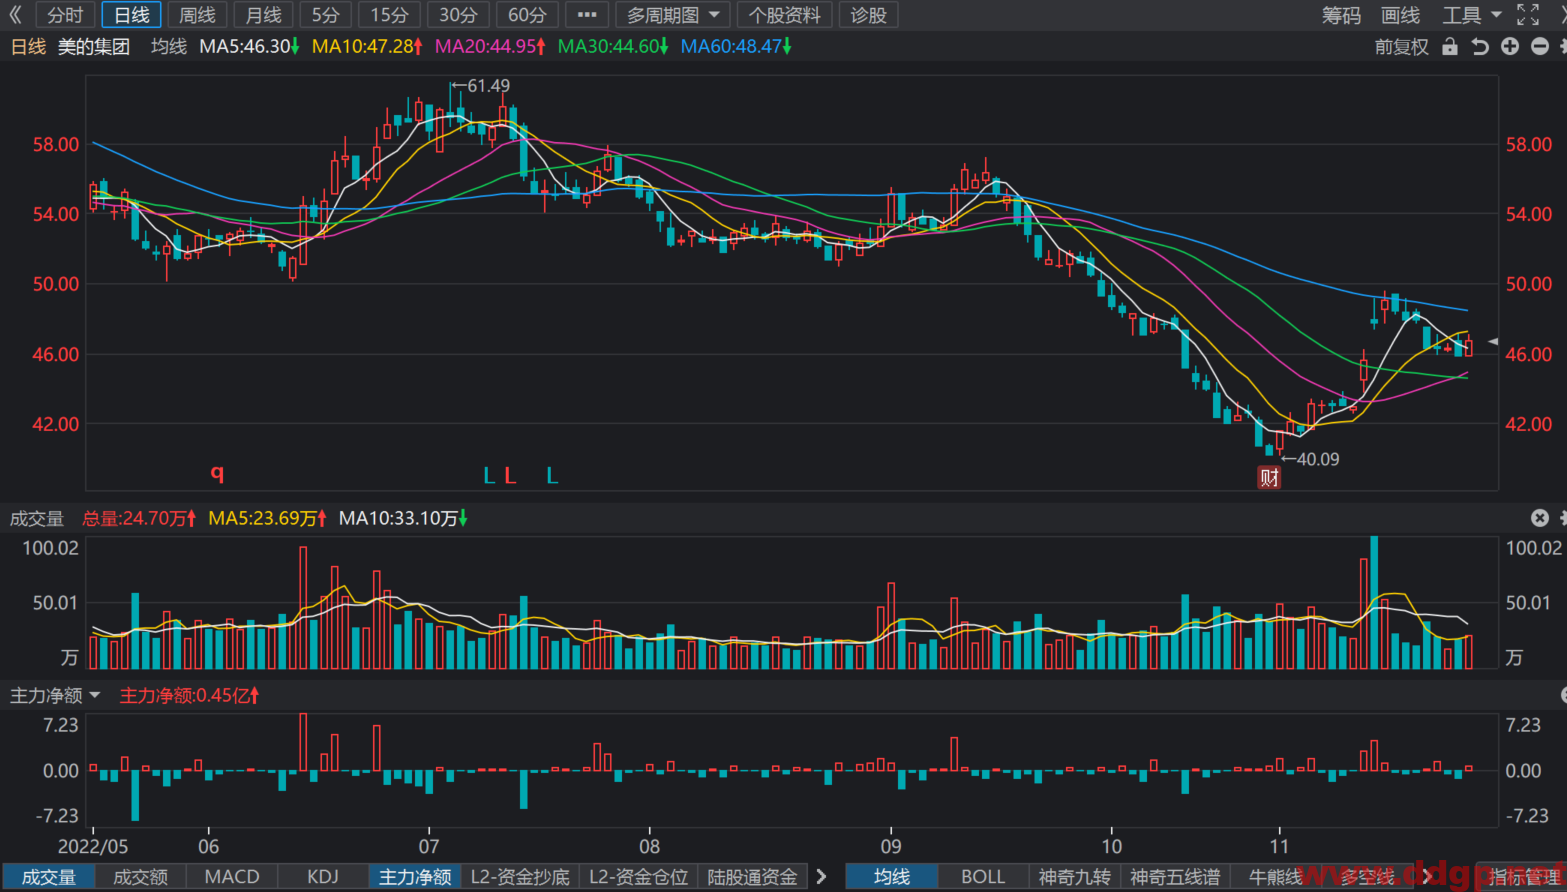Select the MACD indicator tab
The height and width of the screenshot is (892, 1567).
[232, 877]
